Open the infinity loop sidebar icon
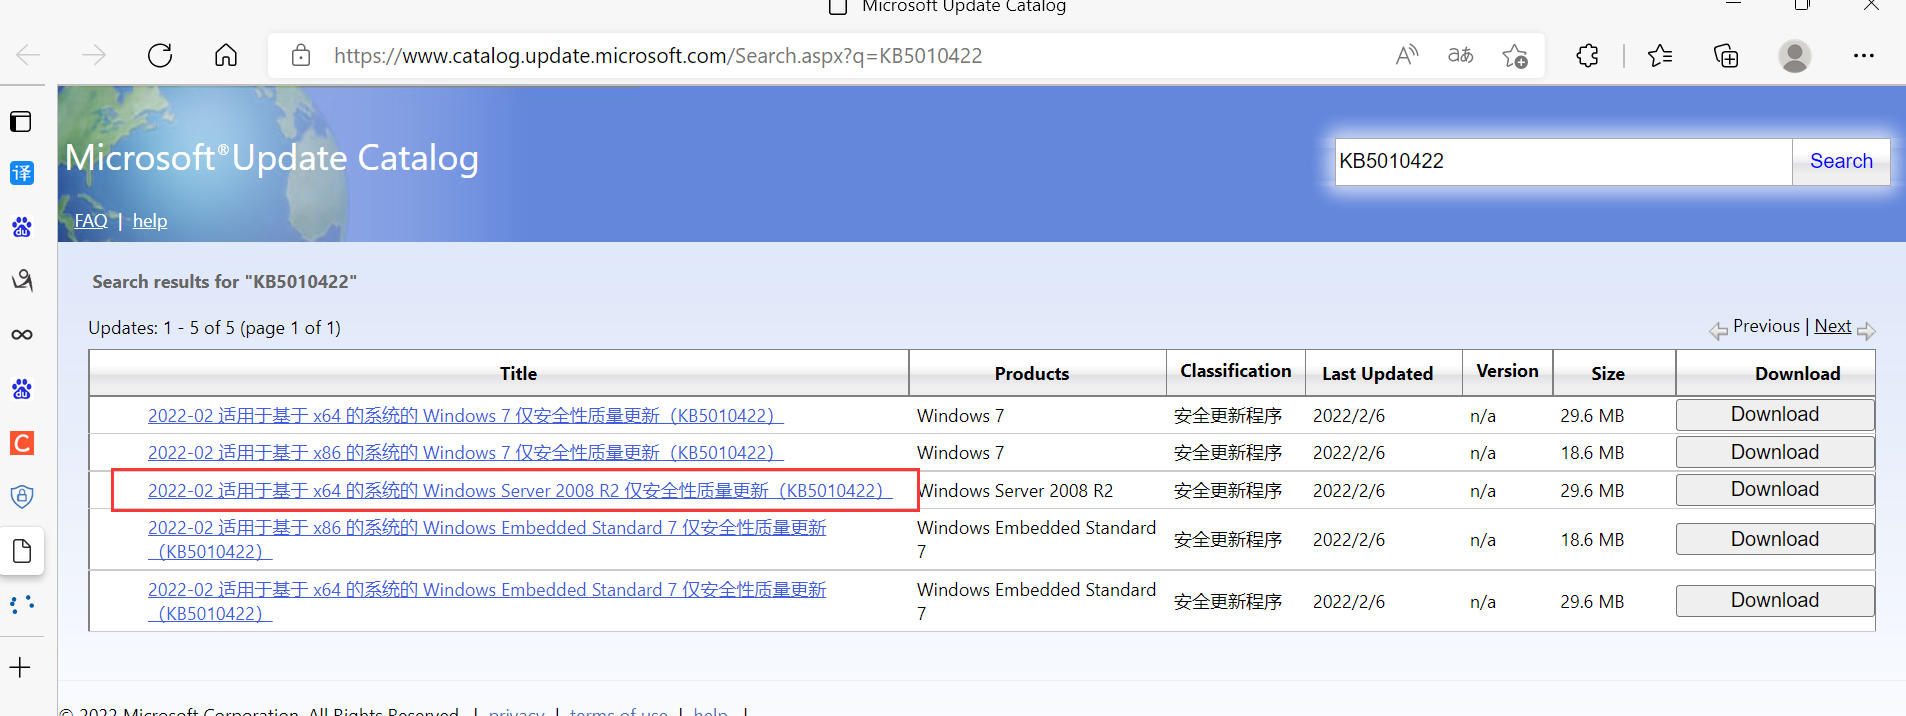The width and height of the screenshot is (1906, 716). tap(21, 334)
